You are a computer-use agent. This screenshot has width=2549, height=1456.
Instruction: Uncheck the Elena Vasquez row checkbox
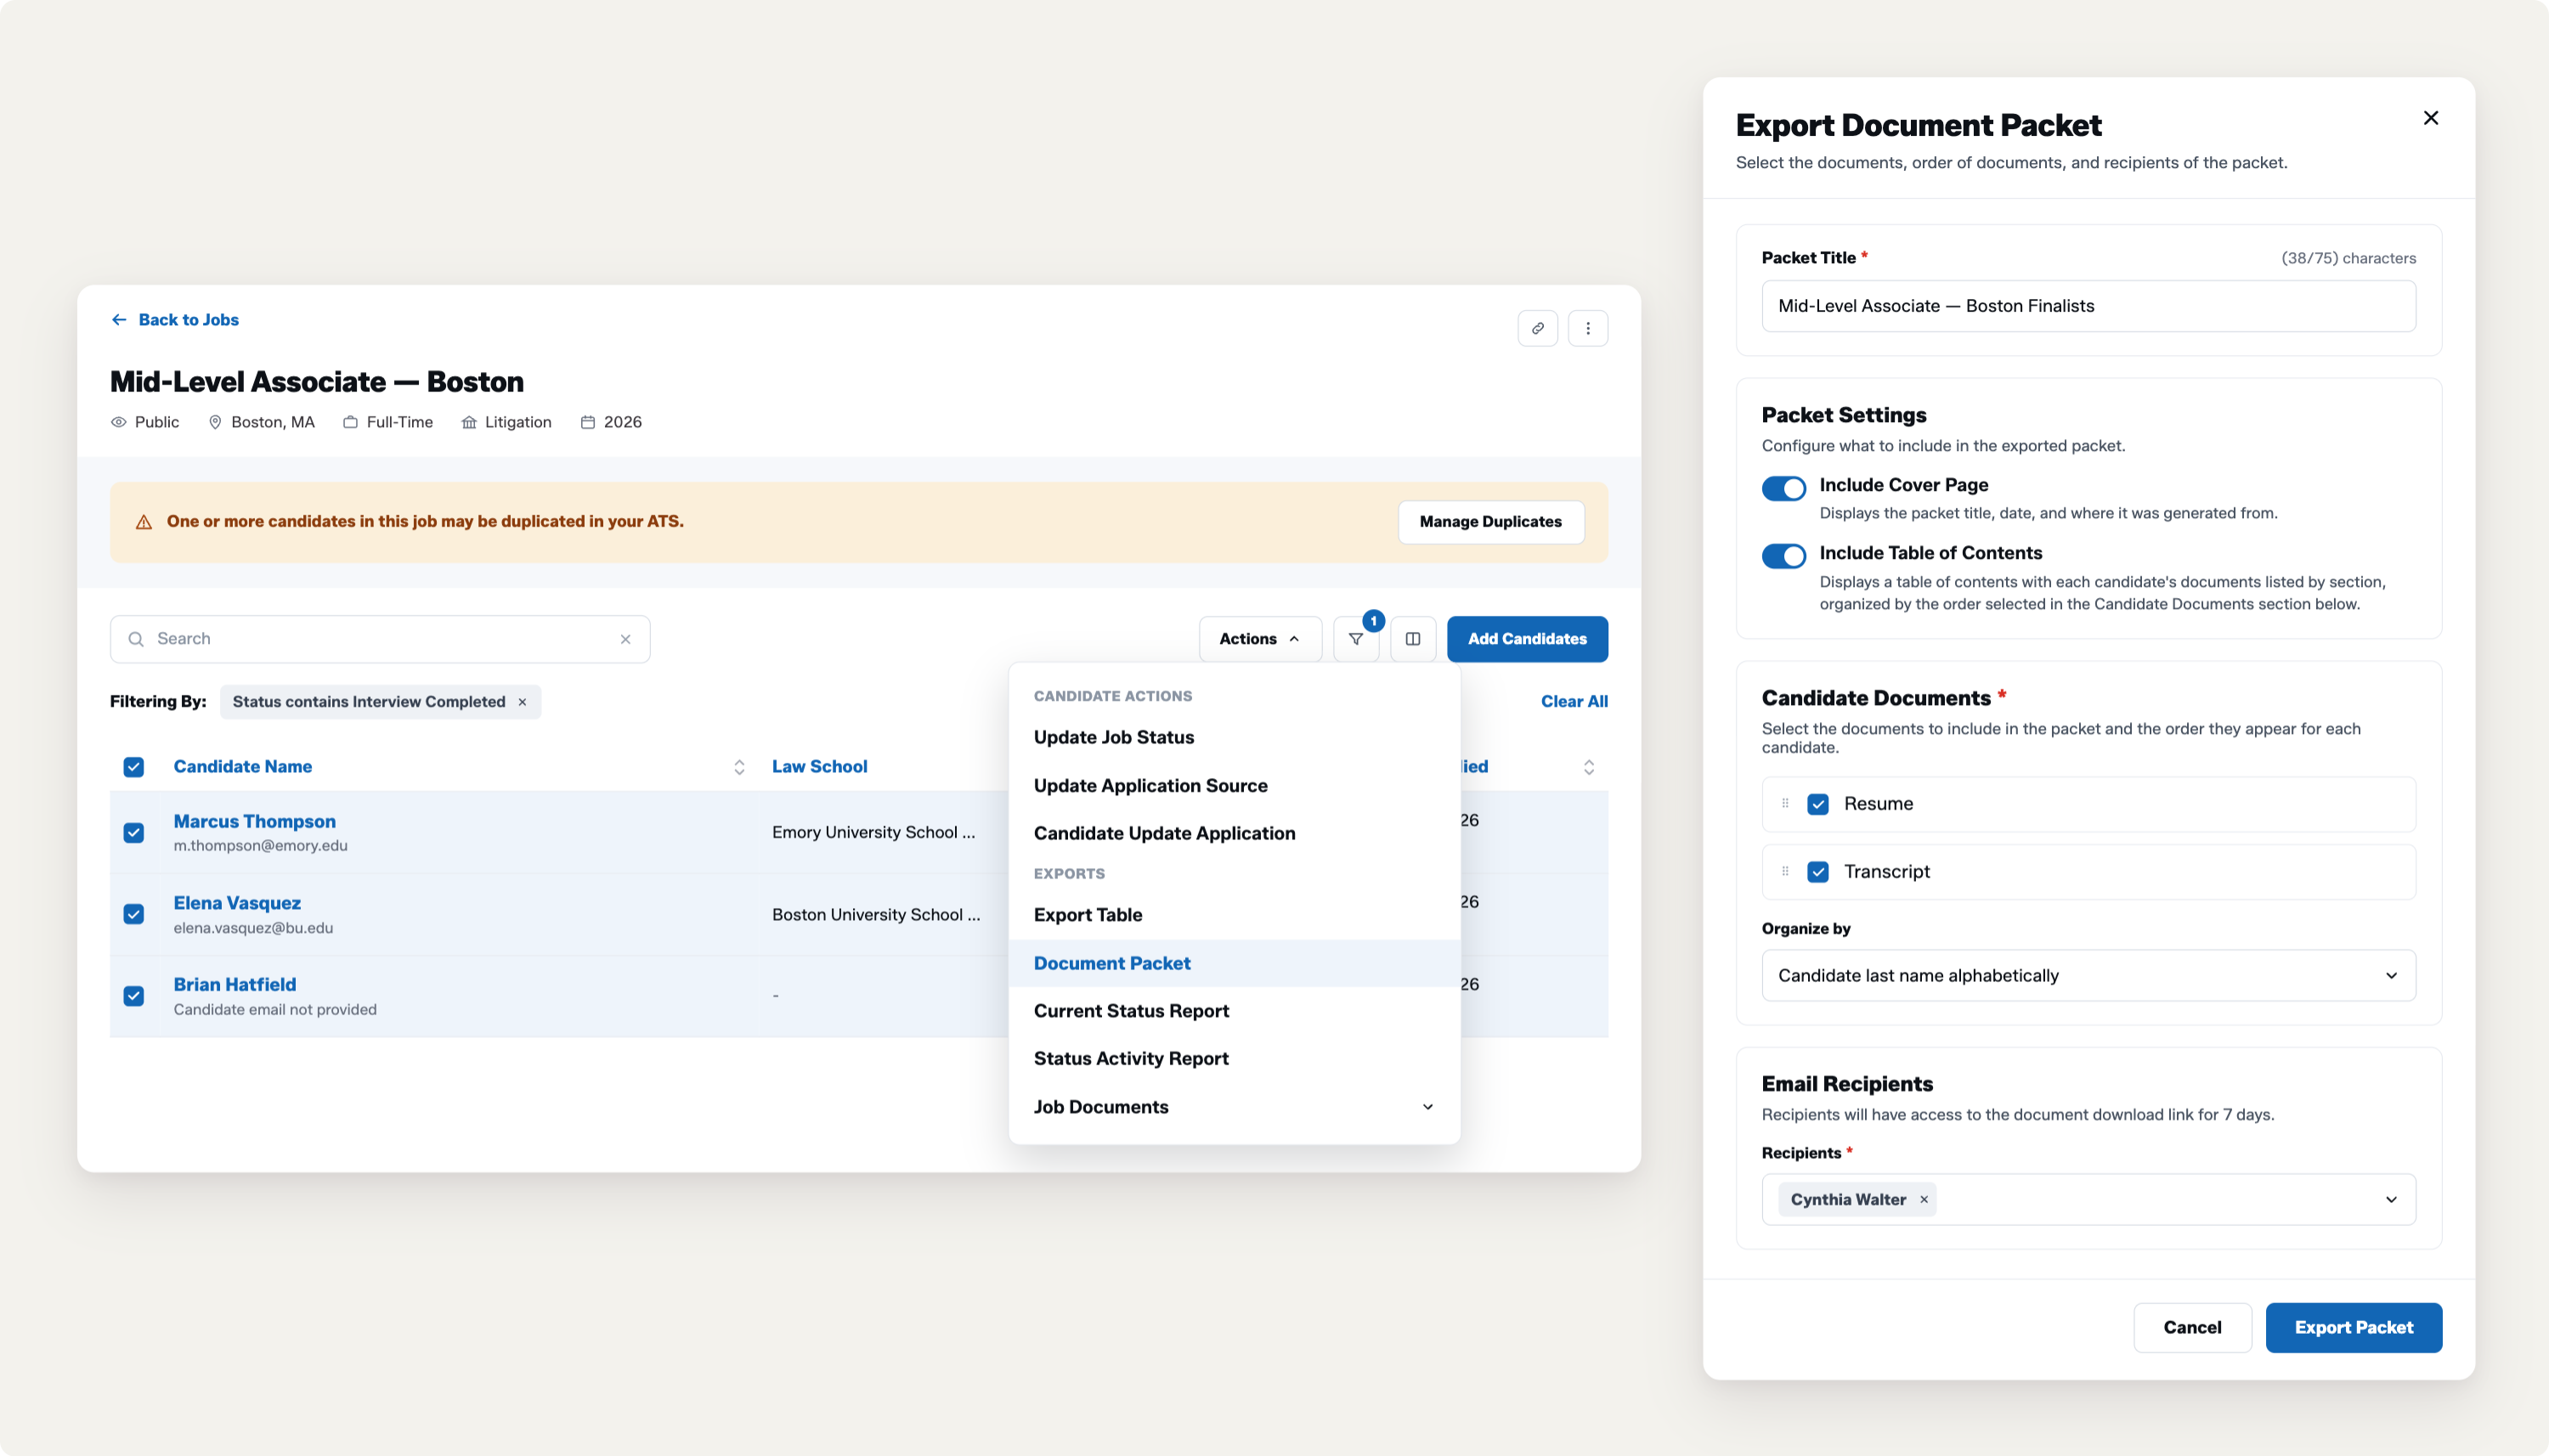(134, 914)
